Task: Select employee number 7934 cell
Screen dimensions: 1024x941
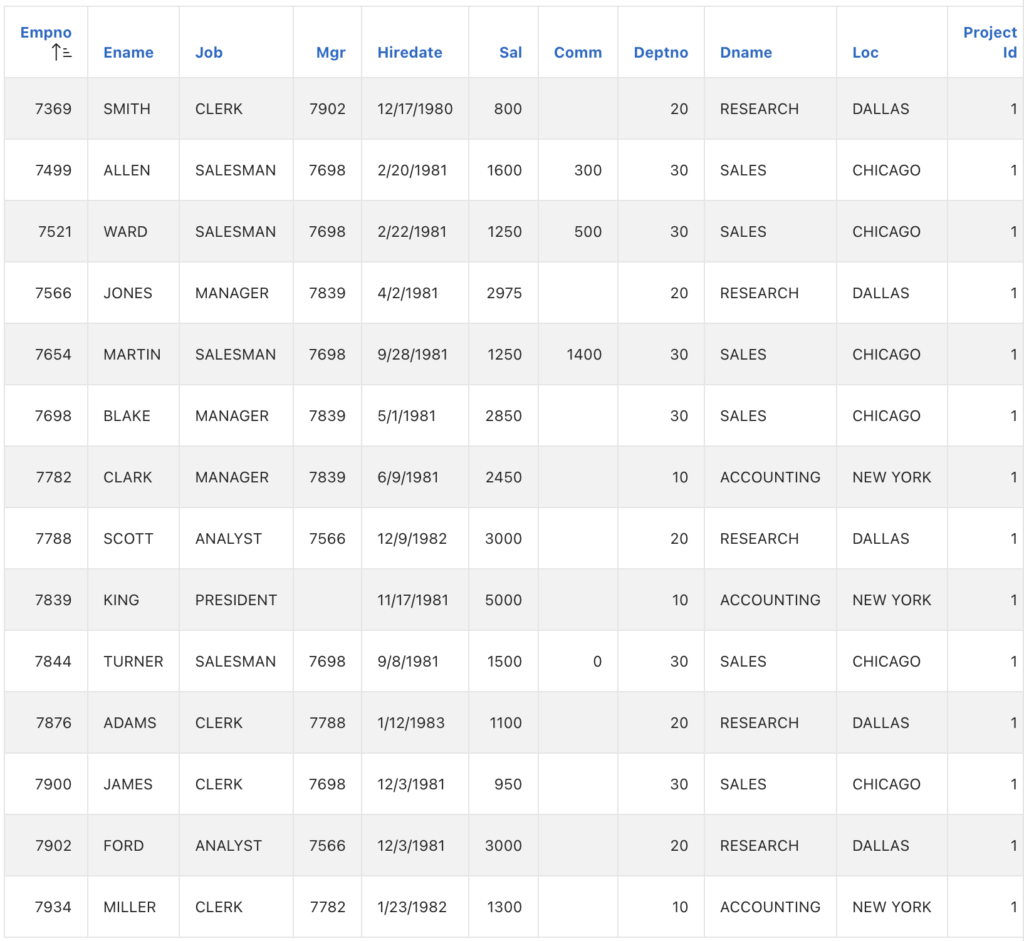Action: [53, 907]
